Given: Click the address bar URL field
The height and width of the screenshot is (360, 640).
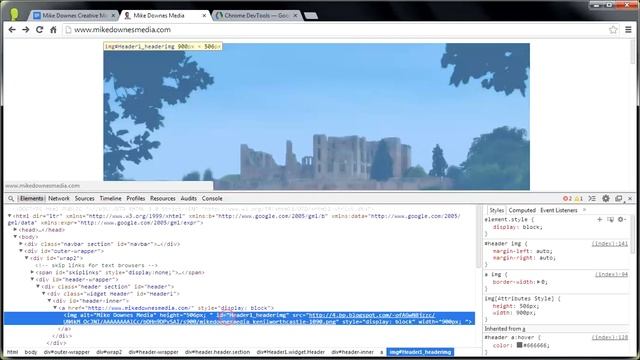Looking at the screenshot, I should (335, 29).
